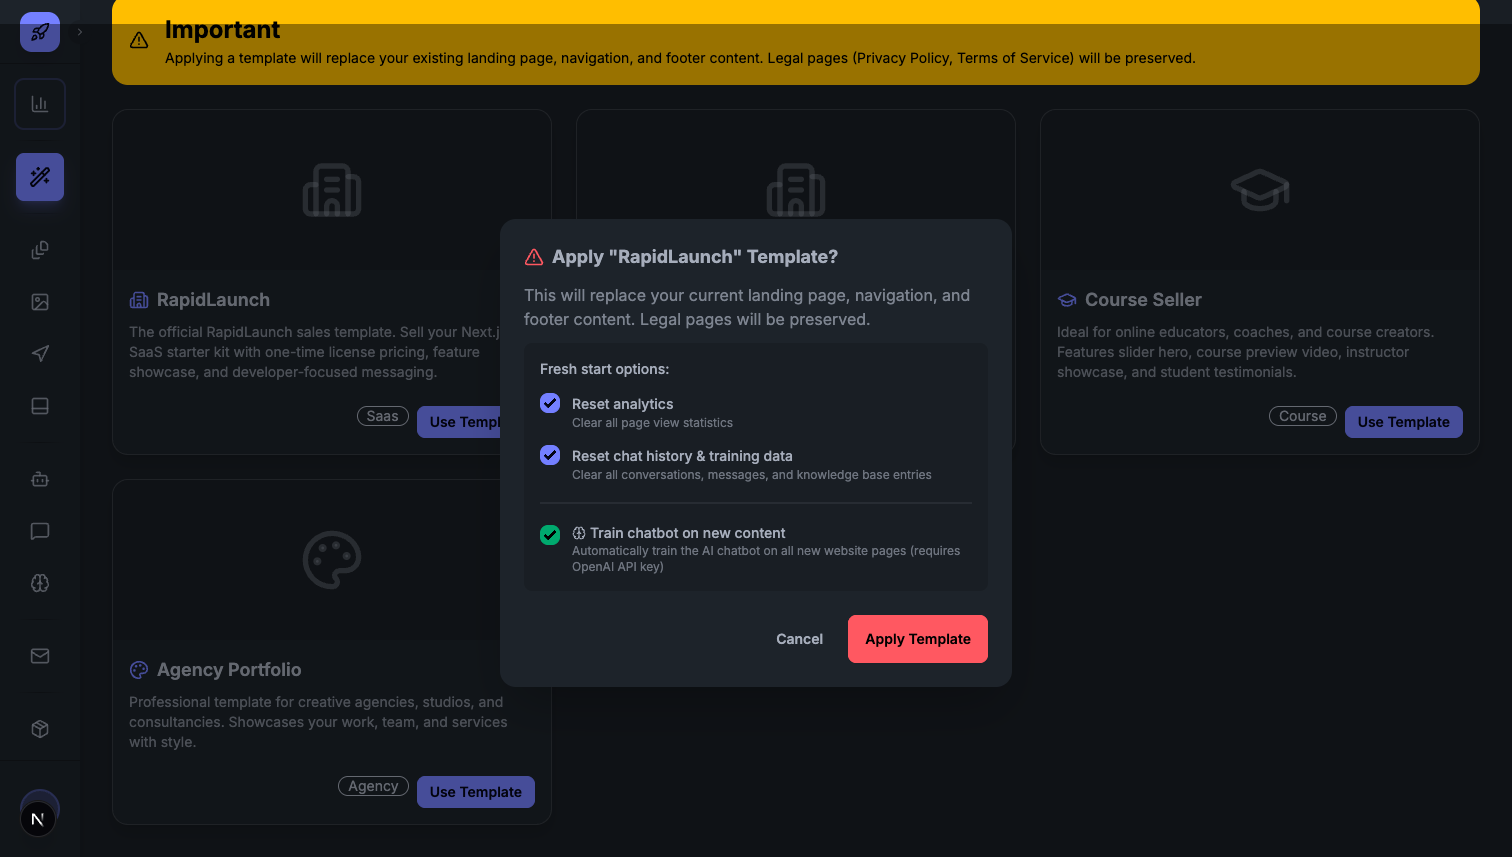Open the chatbot robot sidebar icon

point(40,479)
